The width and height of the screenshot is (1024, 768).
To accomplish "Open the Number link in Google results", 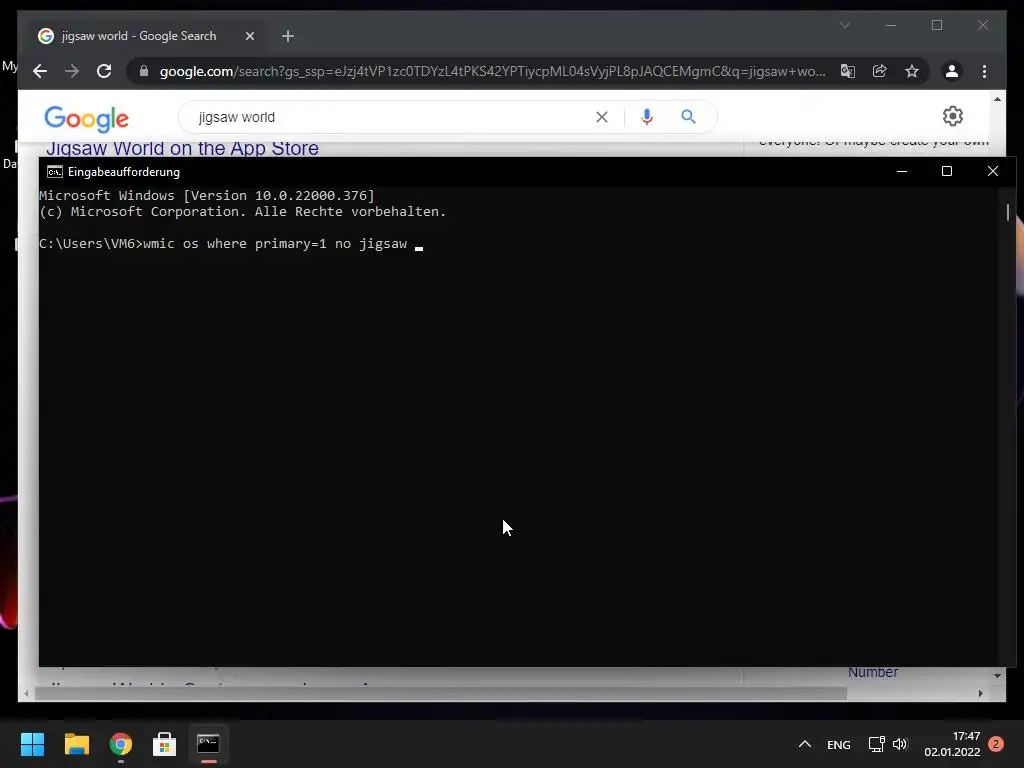I will pyautogui.click(x=872, y=672).
